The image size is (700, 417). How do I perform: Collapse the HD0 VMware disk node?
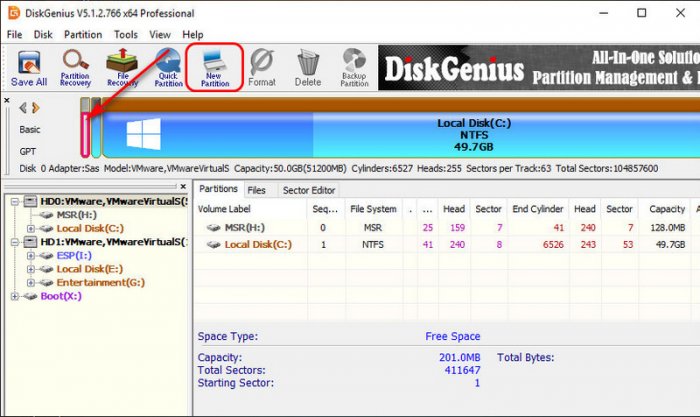[15, 202]
